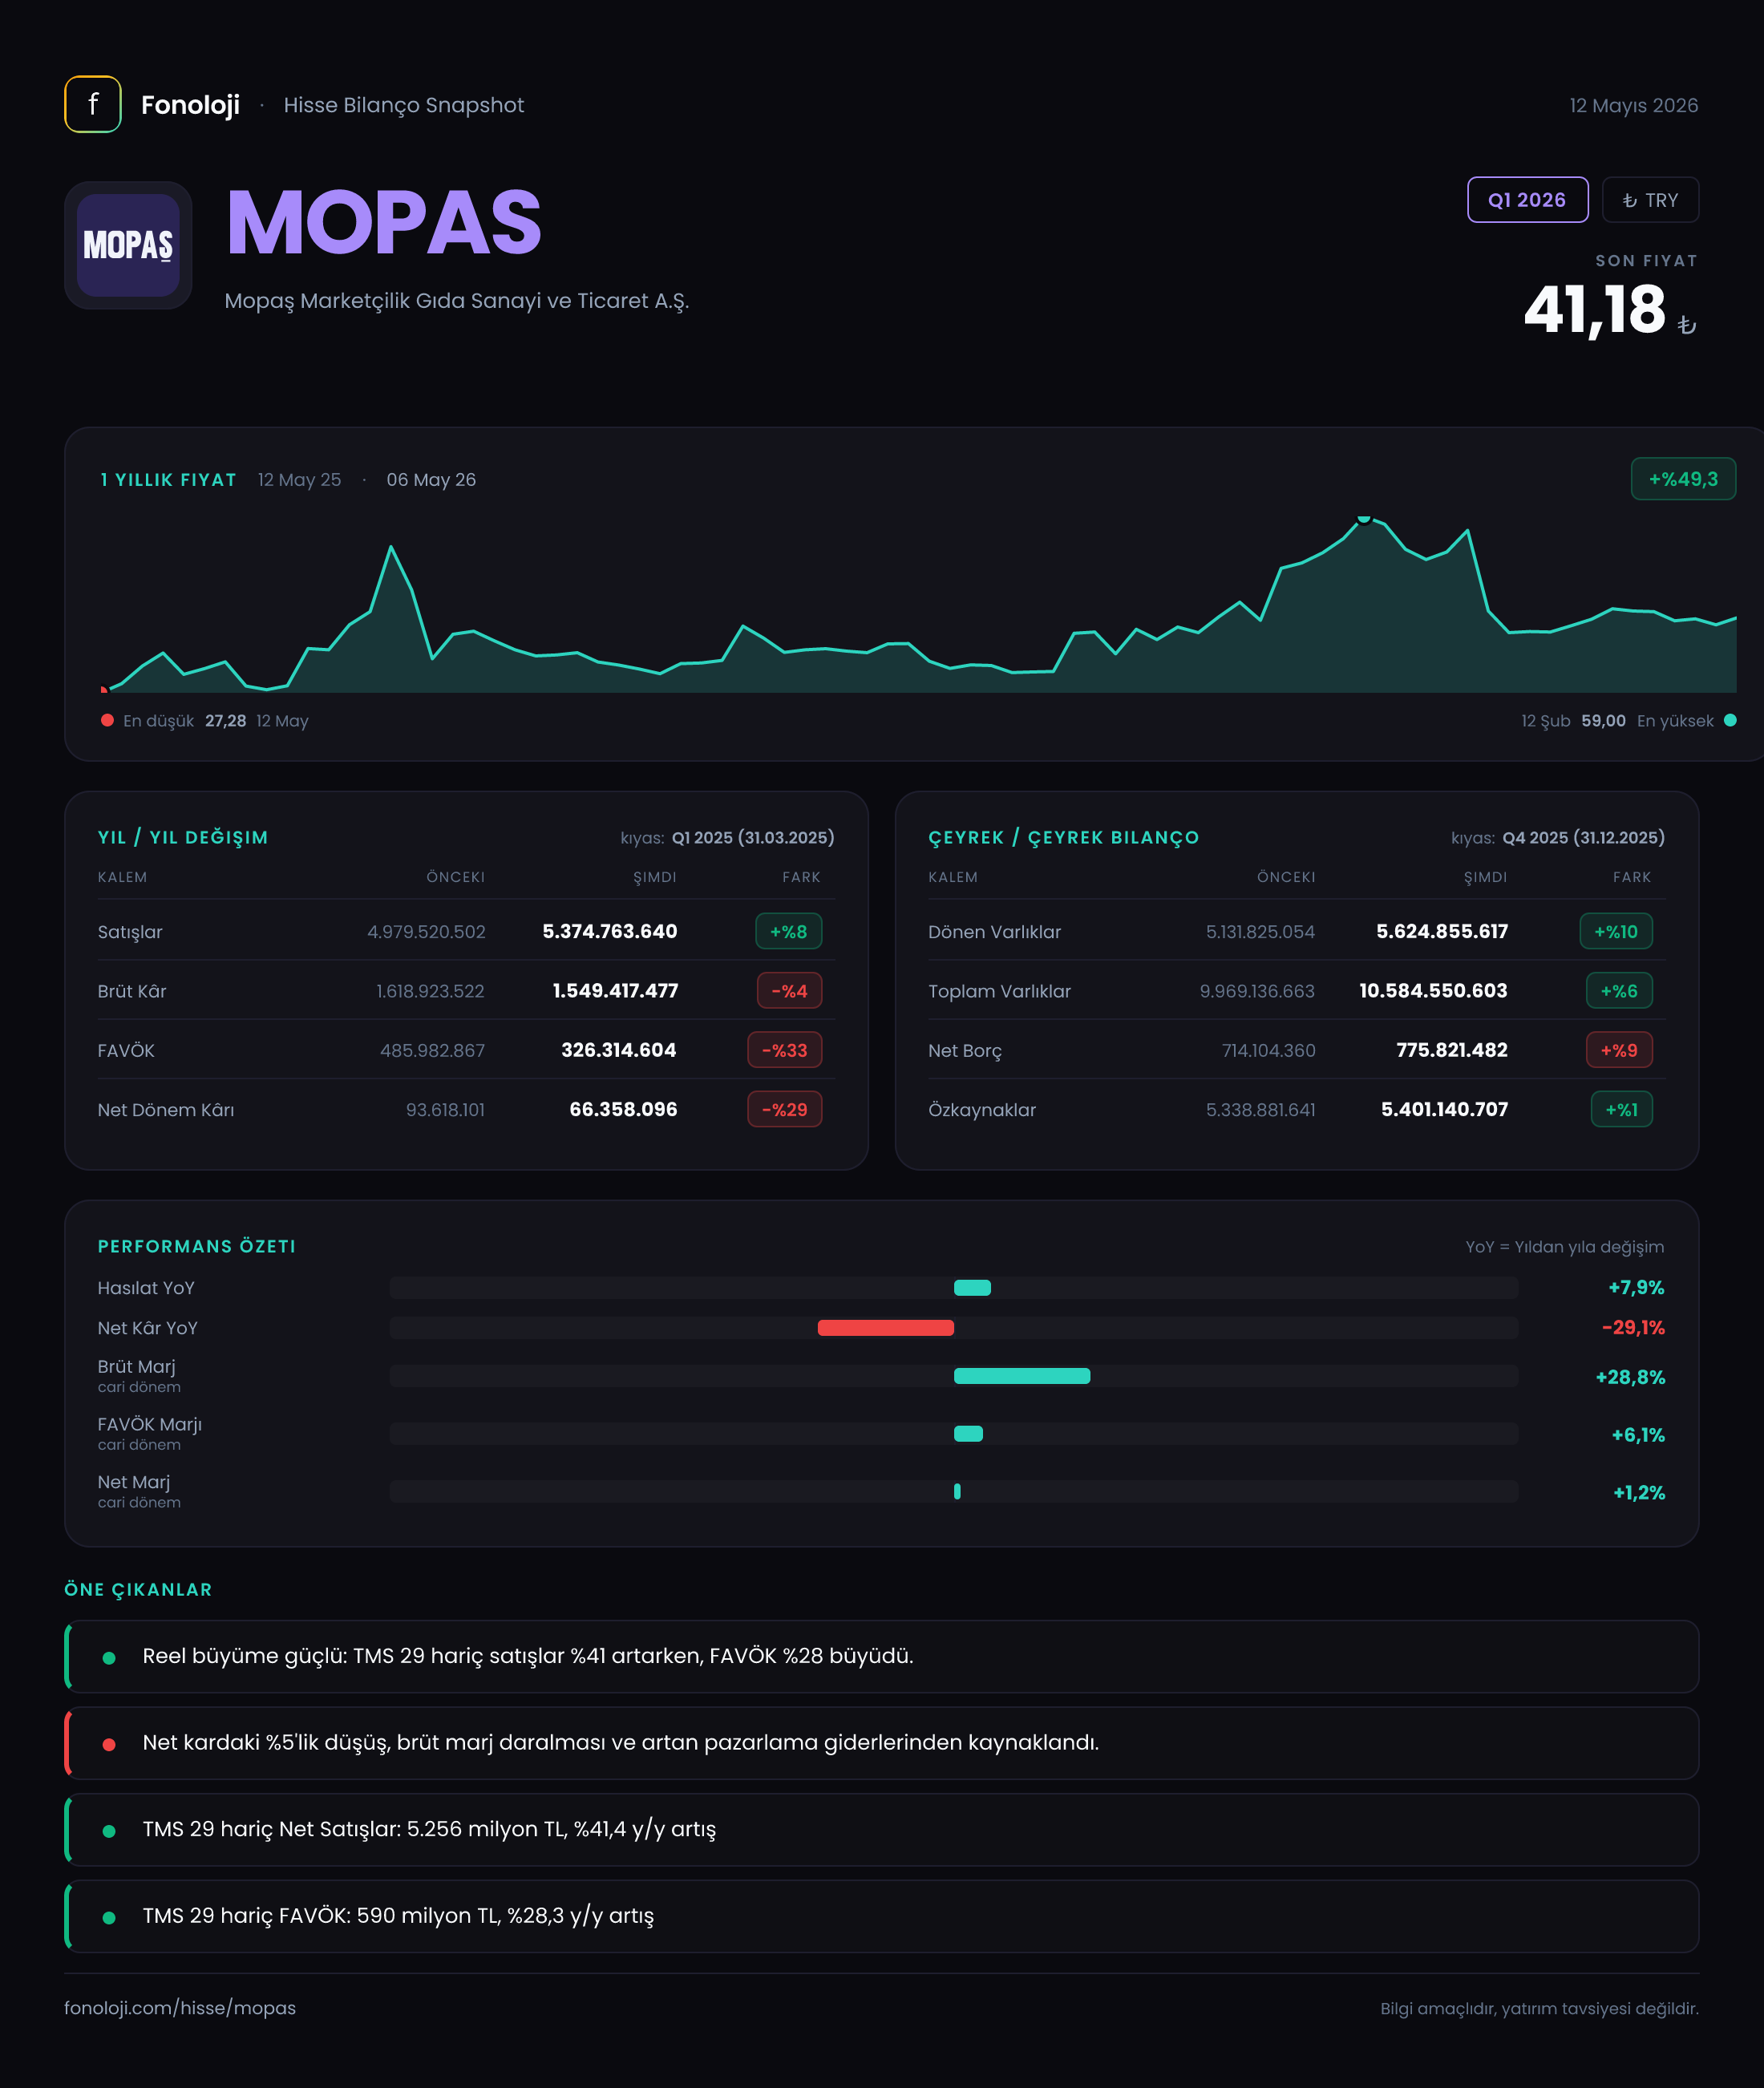Click the +1,2% Net Marj value
This screenshot has height=2088, width=1764.
1639,1493
